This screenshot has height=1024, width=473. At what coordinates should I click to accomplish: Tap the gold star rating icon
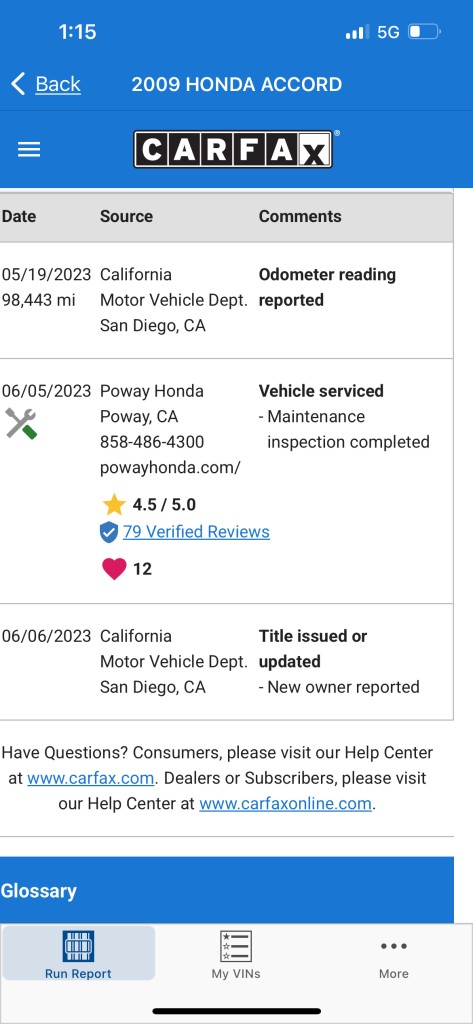tap(114, 504)
